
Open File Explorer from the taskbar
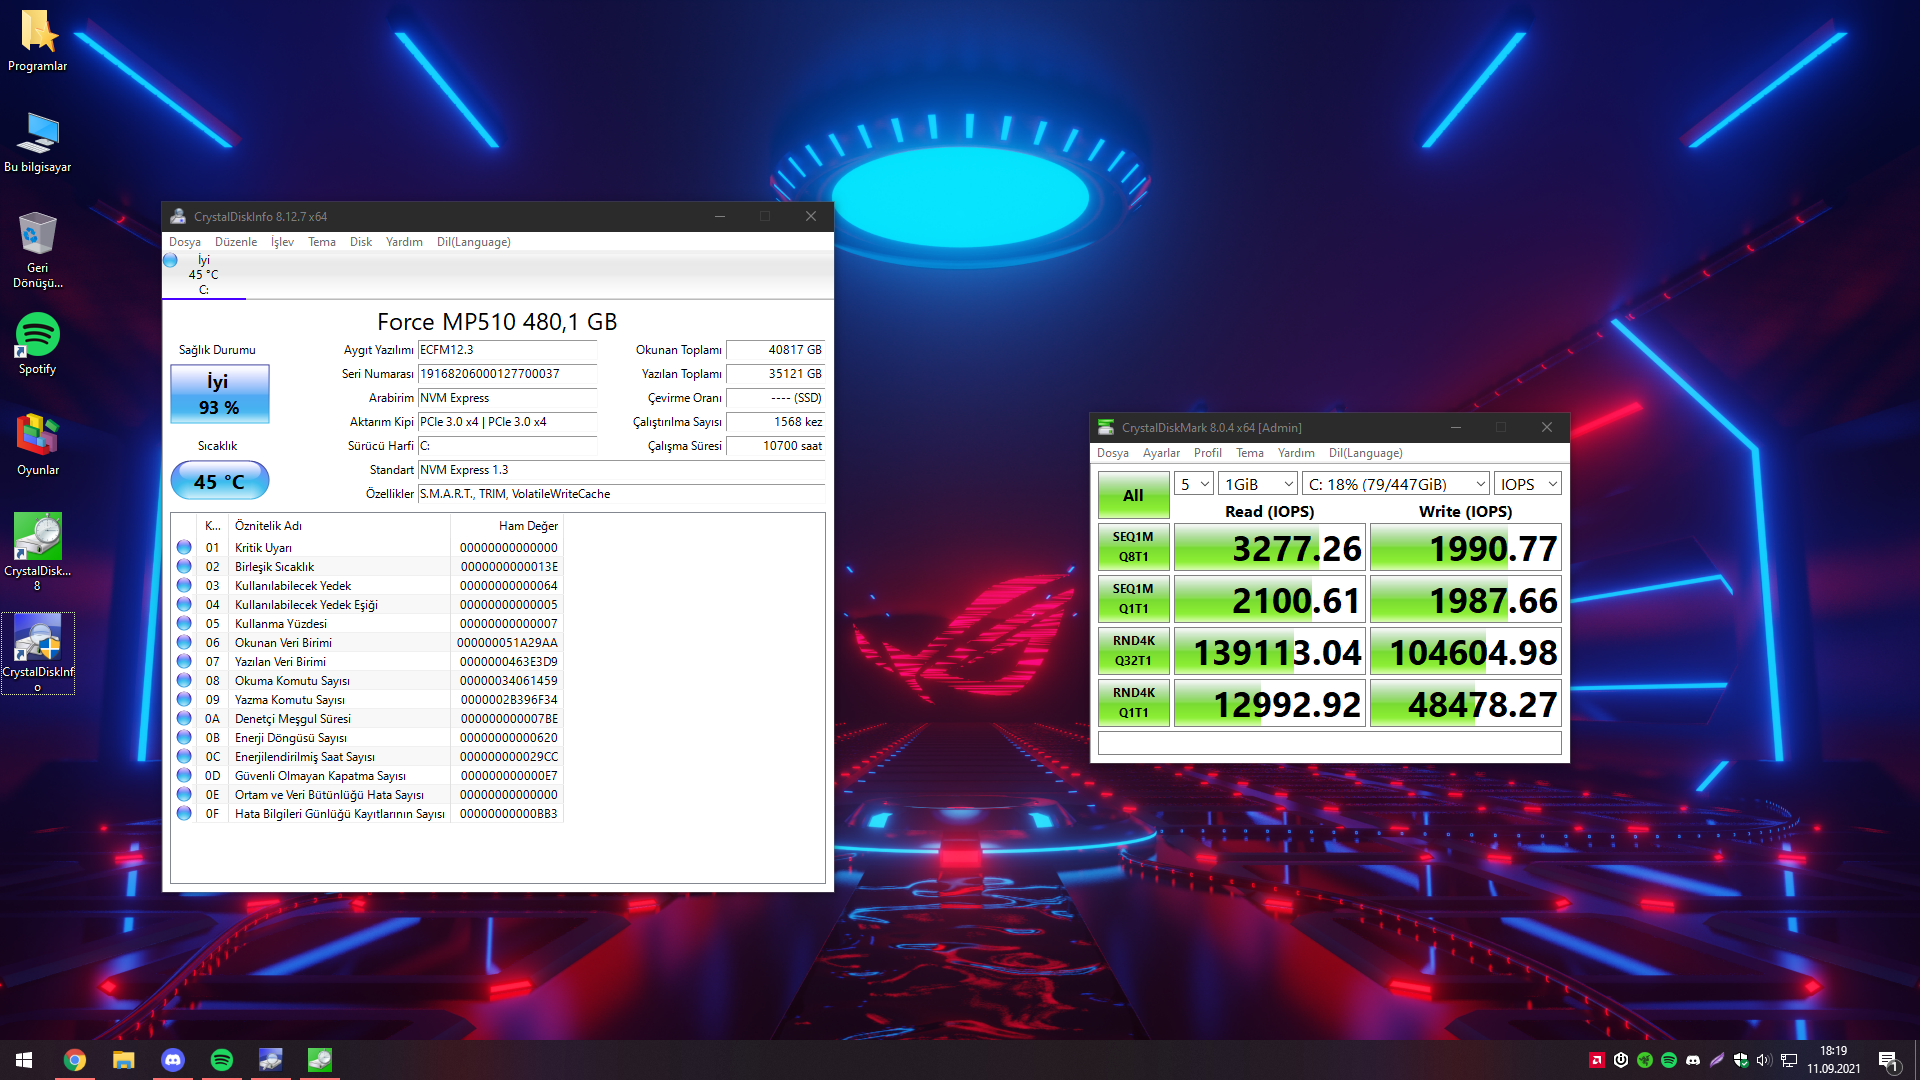(124, 1060)
